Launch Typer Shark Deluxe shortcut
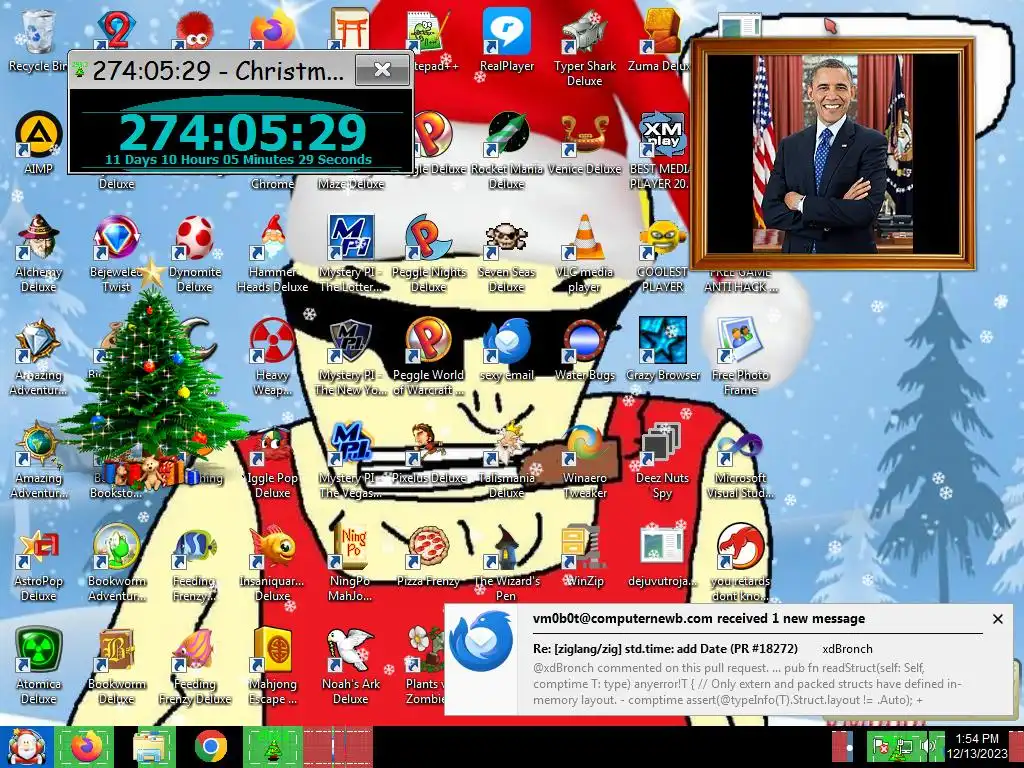 tap(584, 48)
